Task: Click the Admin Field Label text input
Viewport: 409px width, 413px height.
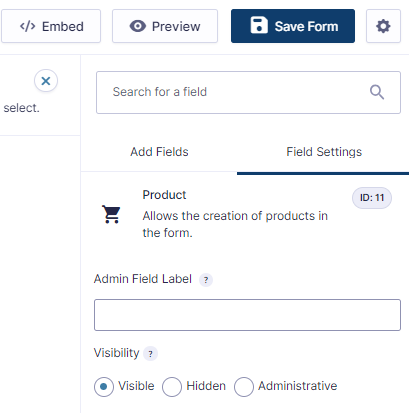Action: (247, 315)
